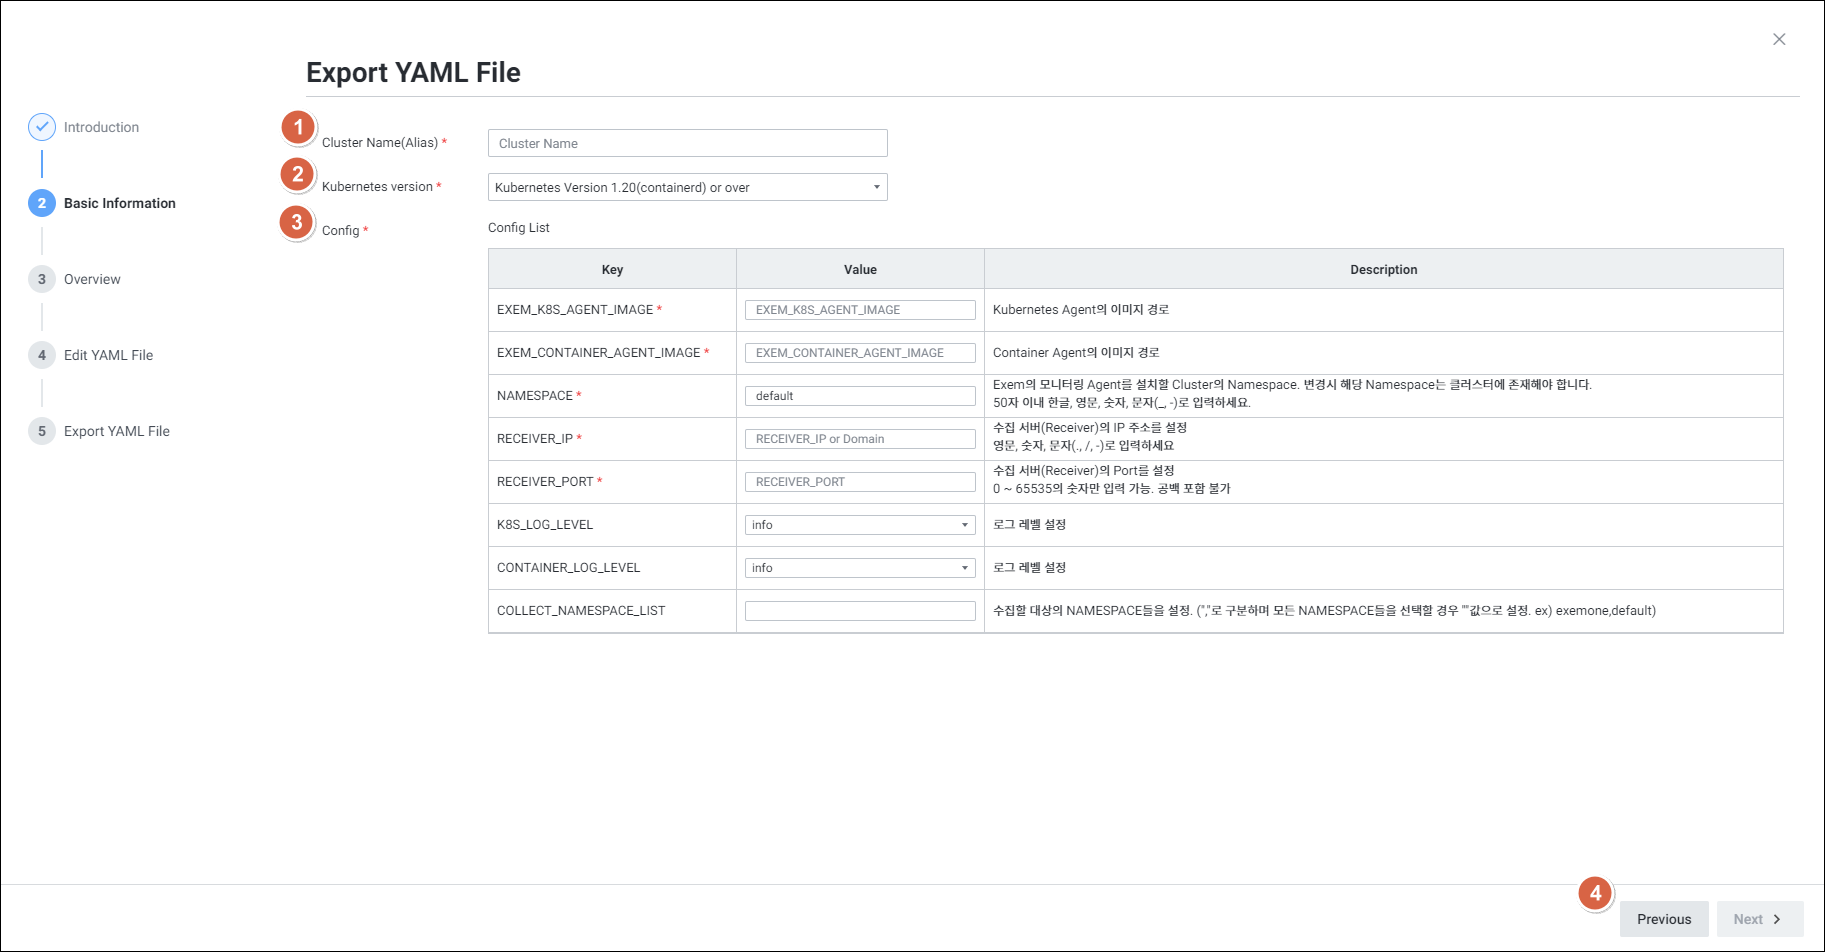1825x952 pixels.
Task: Click the NAMESPACE value field showing default
Action: point(860,396)
